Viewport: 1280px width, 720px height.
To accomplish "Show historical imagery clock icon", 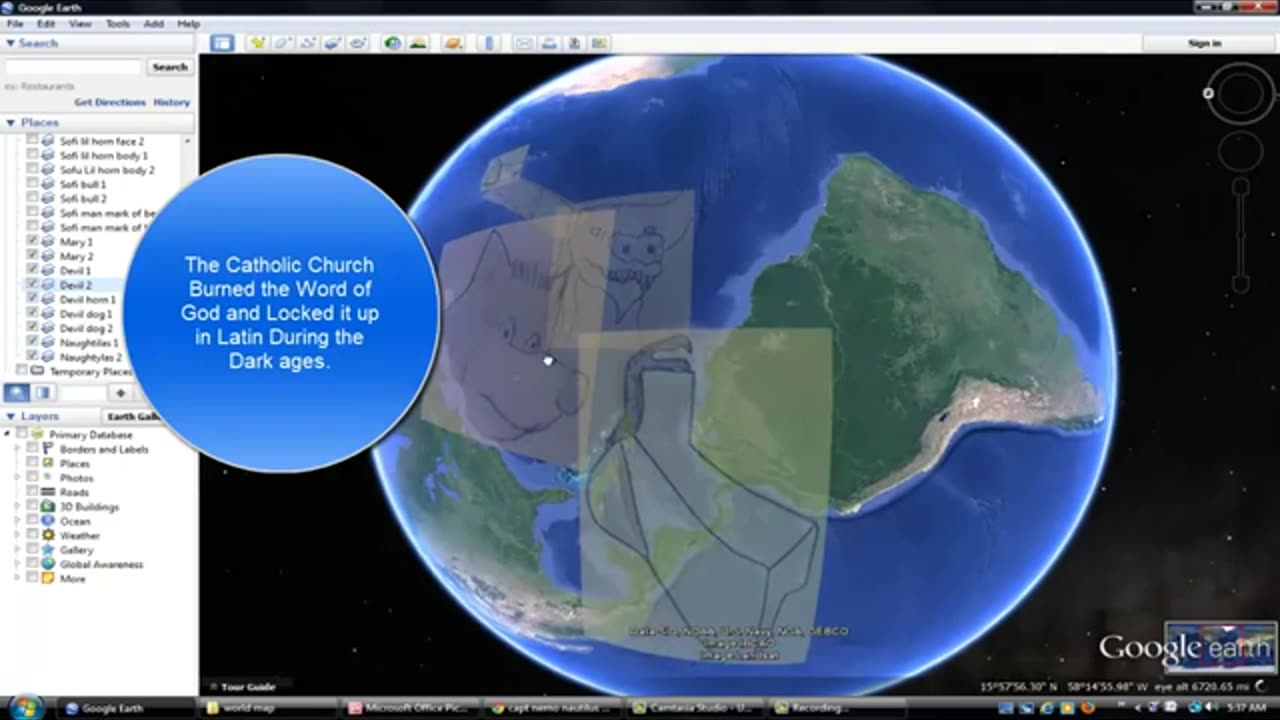I will [x=393, y=43].
